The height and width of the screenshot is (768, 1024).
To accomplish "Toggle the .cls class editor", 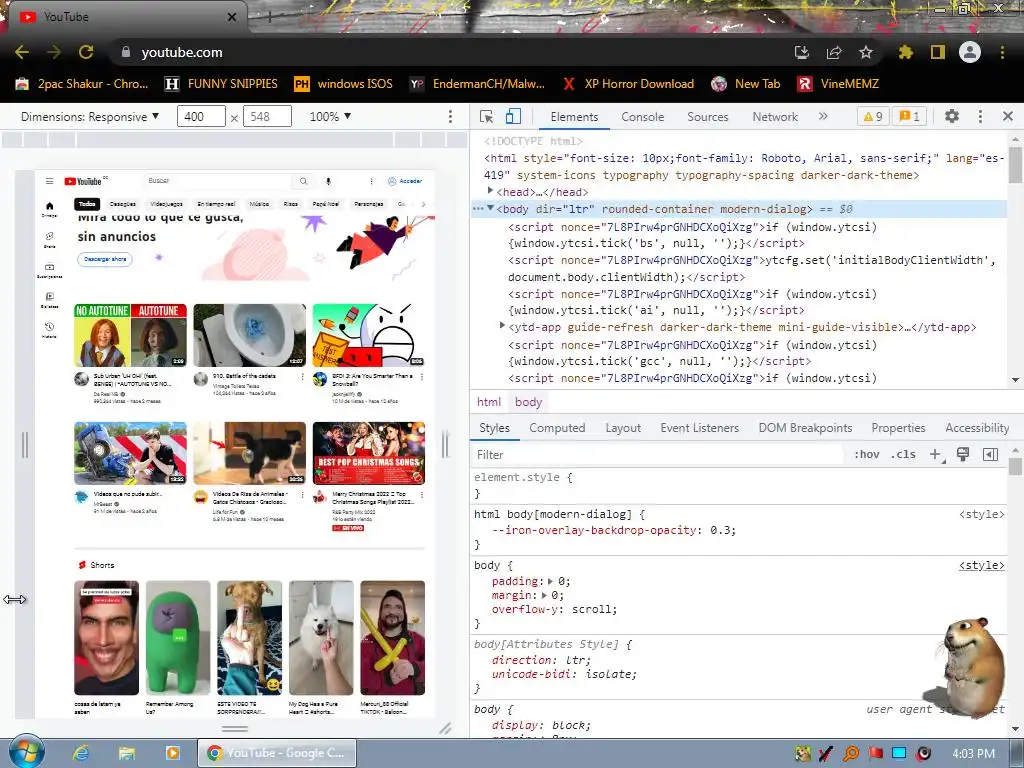I will click(x=903, y=455).
